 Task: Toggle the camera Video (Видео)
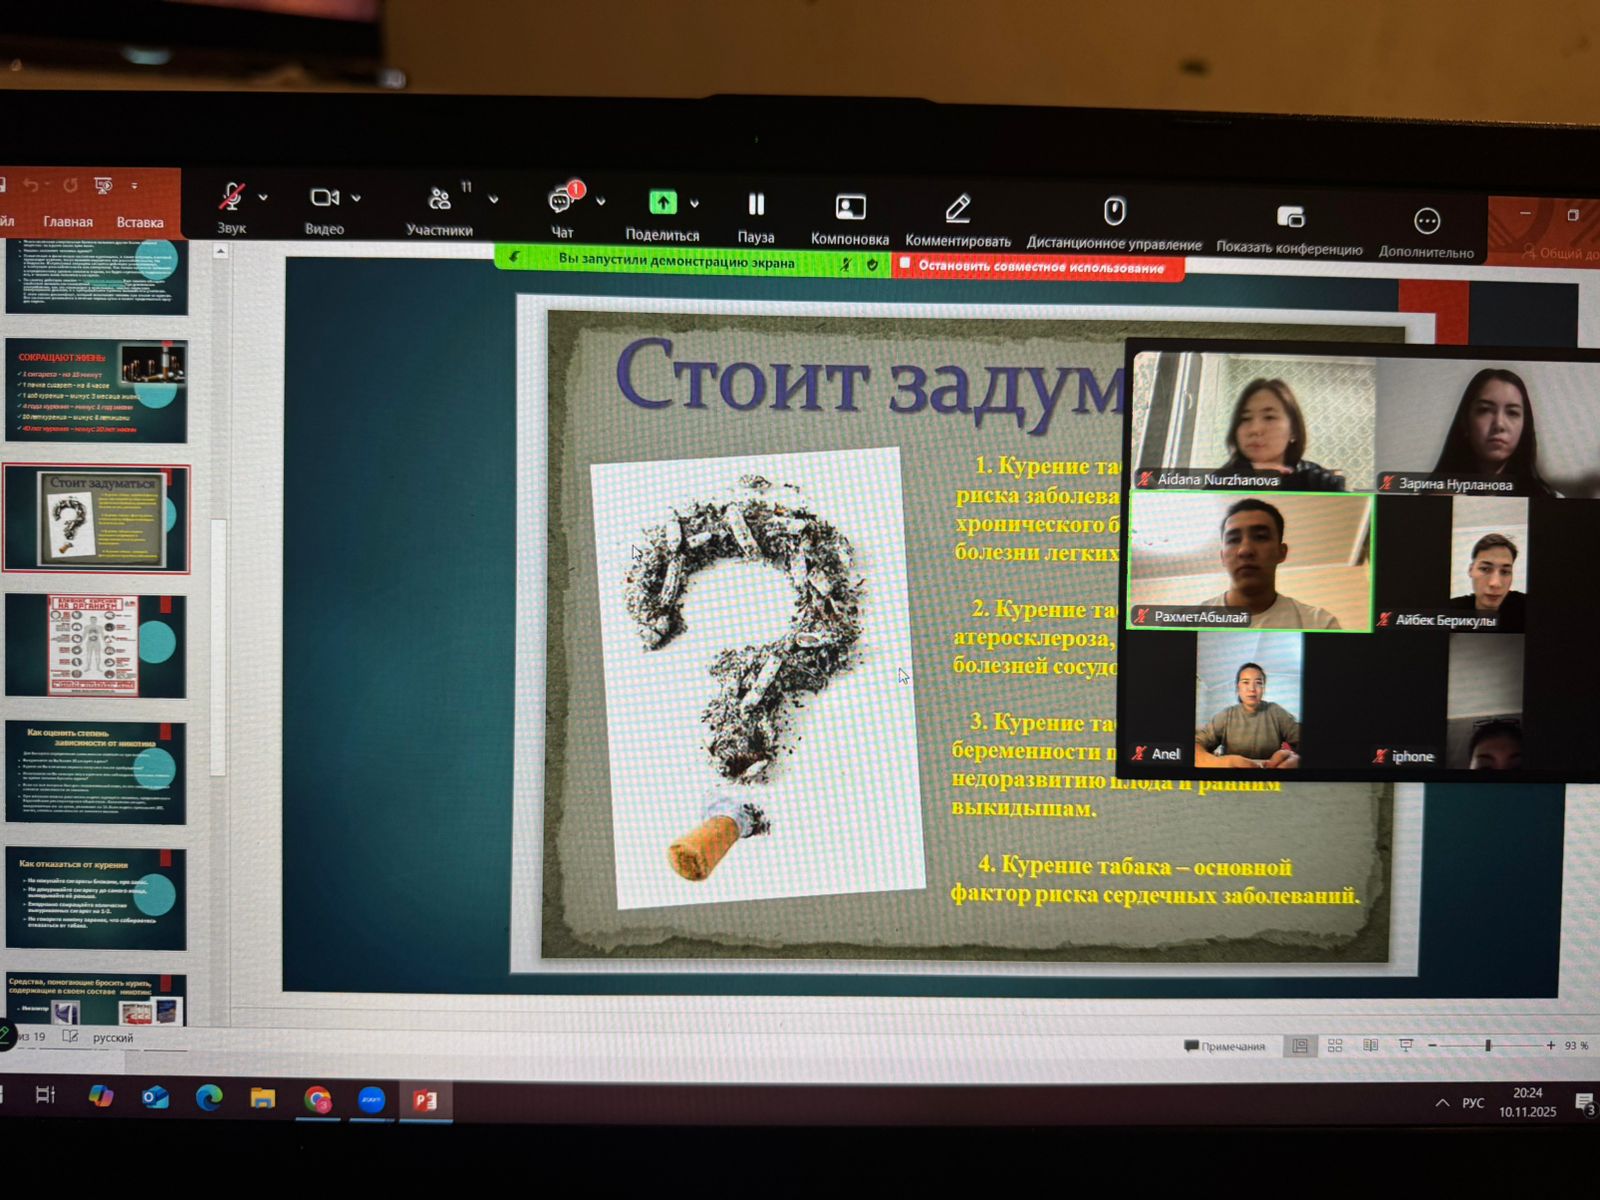click(324, 199)
